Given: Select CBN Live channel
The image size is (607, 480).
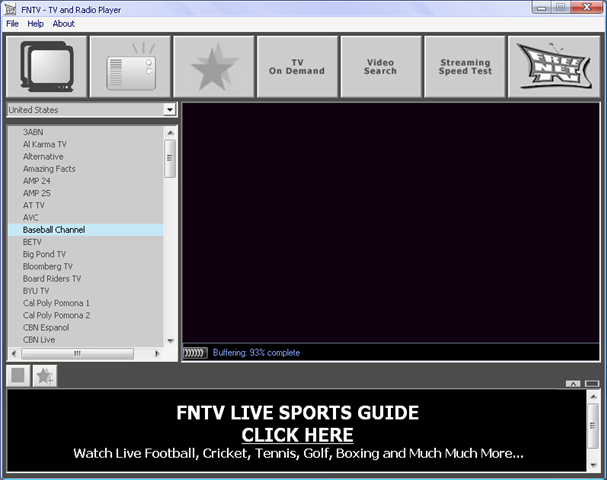Looking at the screenshot, I should (x=86, y=339).
